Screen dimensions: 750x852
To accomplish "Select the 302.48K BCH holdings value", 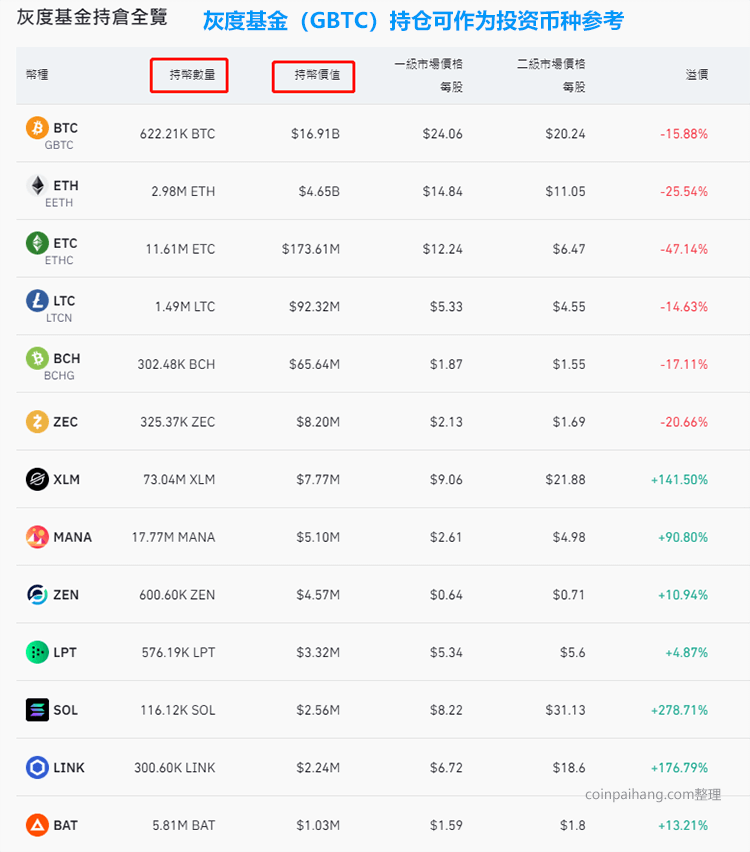I will 176,364.
